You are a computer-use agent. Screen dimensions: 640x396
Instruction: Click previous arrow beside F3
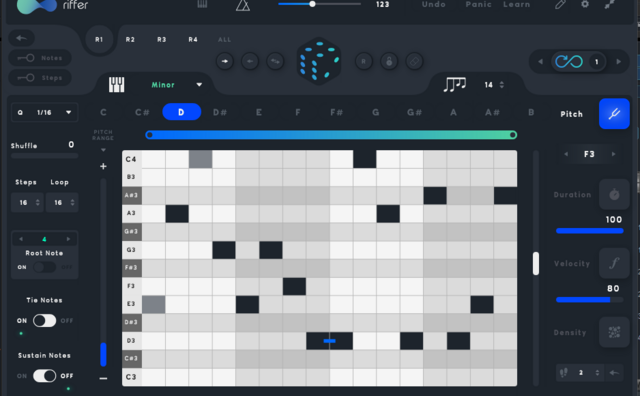point(566,154)
